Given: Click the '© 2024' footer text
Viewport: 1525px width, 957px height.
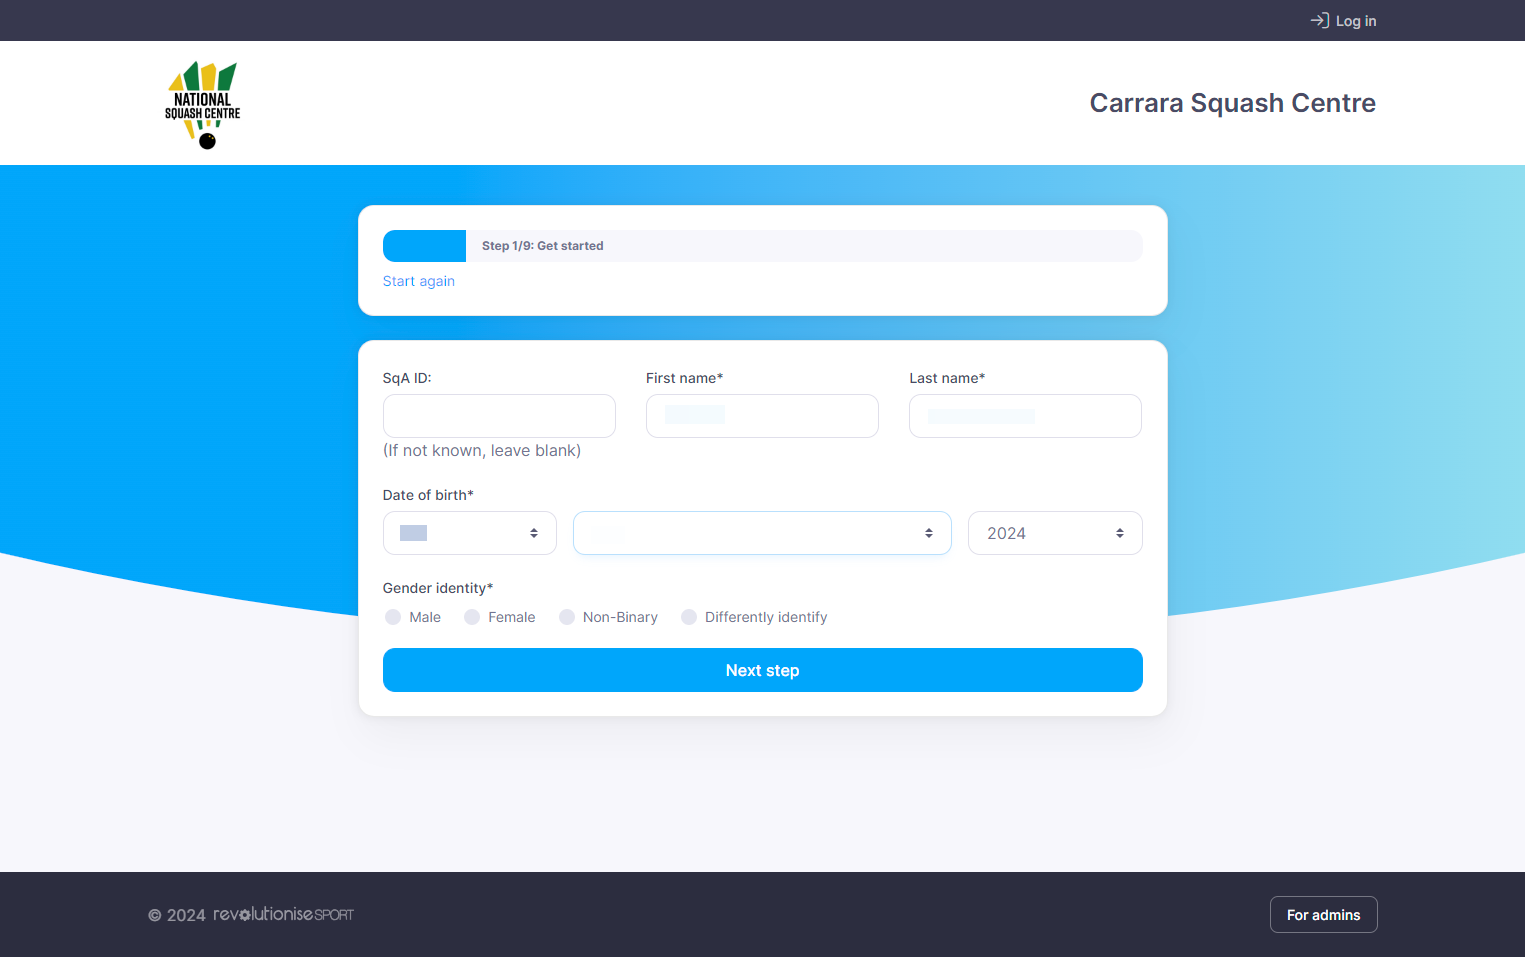Looking at the screenshot, I should tap(177, 915).
